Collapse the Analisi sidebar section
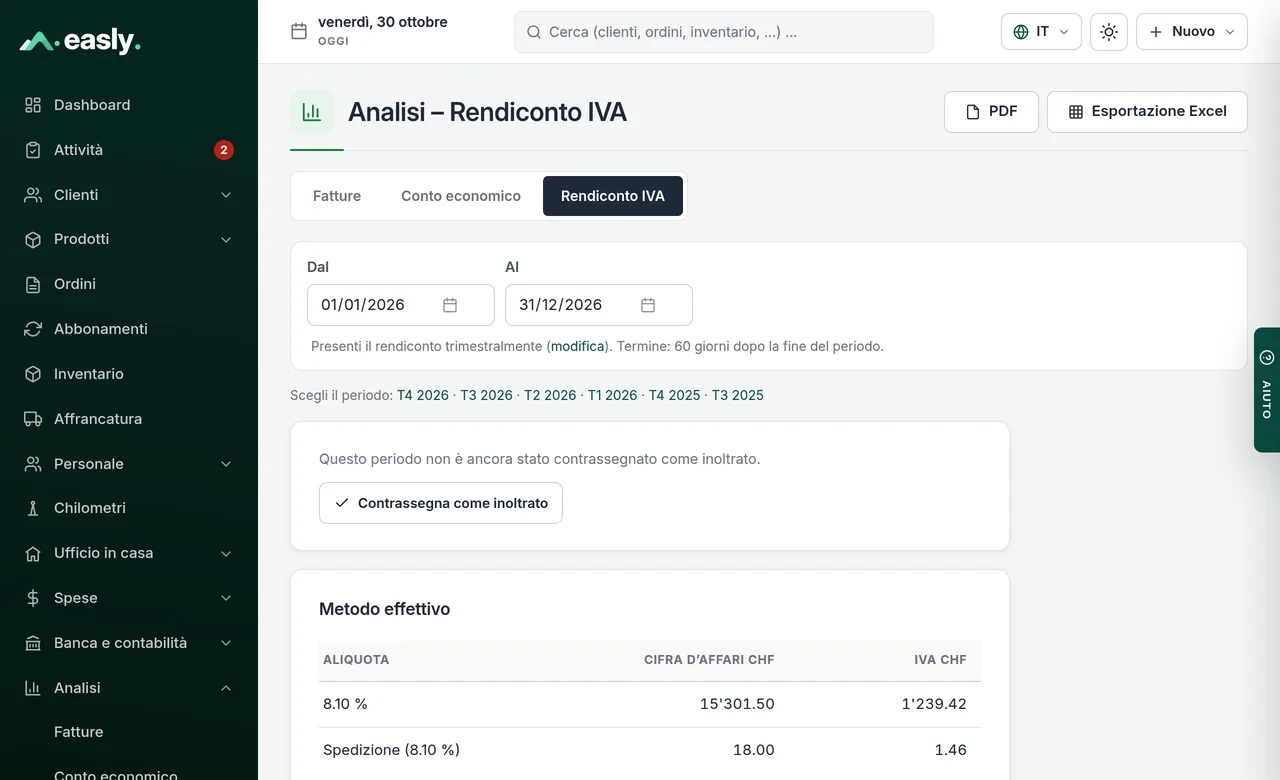1280x780 pixels. click(x=226, y=688)
